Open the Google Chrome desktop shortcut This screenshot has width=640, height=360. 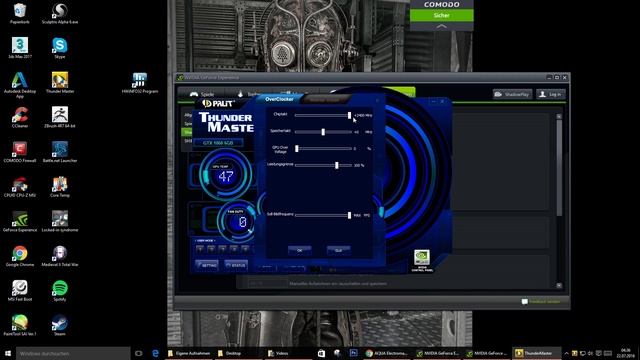click(x=20, y=256)
